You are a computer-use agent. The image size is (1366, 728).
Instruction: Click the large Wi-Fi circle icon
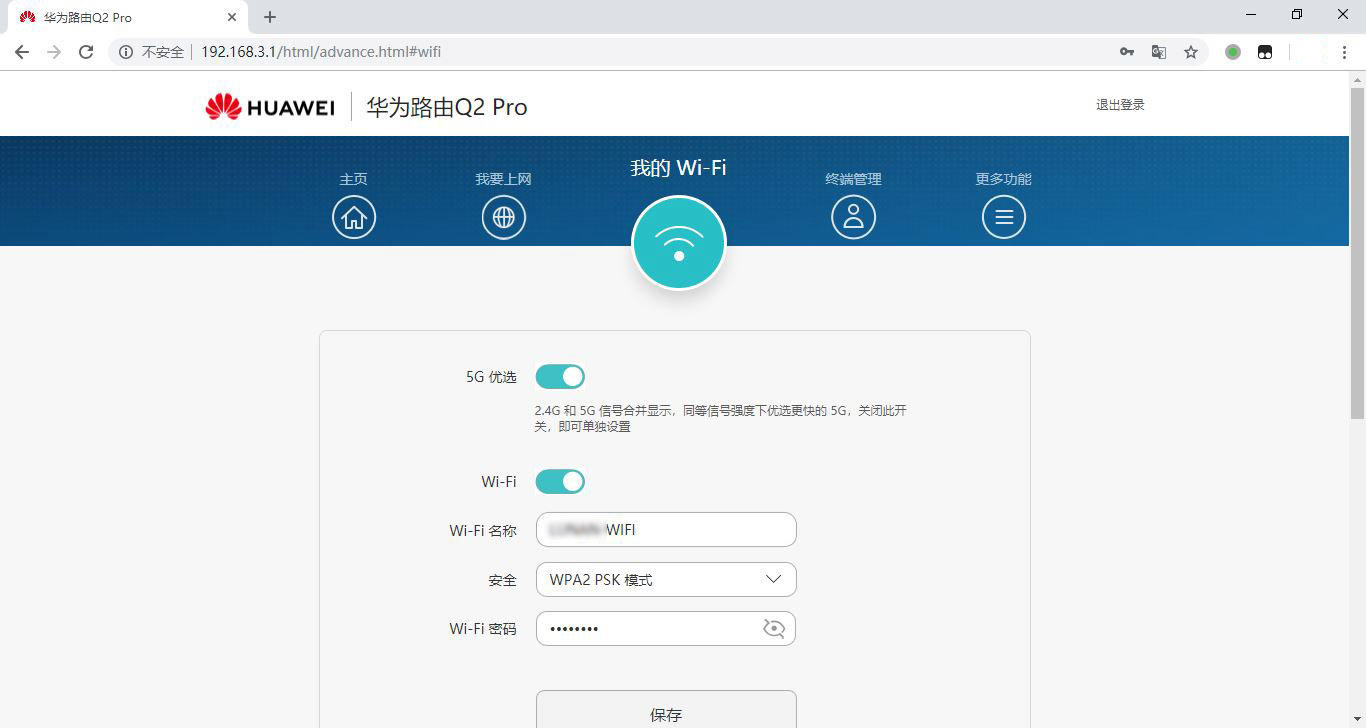pos(679,243)
